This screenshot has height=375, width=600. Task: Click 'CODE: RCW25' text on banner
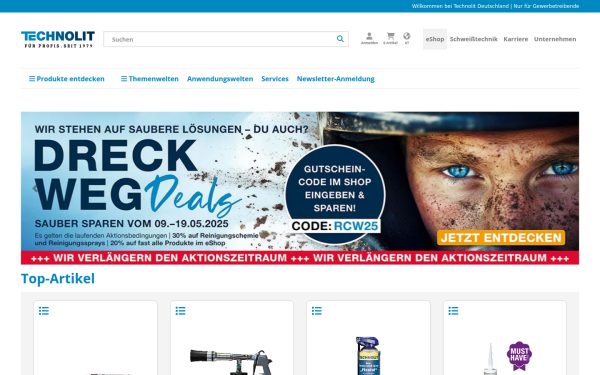pyautogui.click(x=334, y=226)
